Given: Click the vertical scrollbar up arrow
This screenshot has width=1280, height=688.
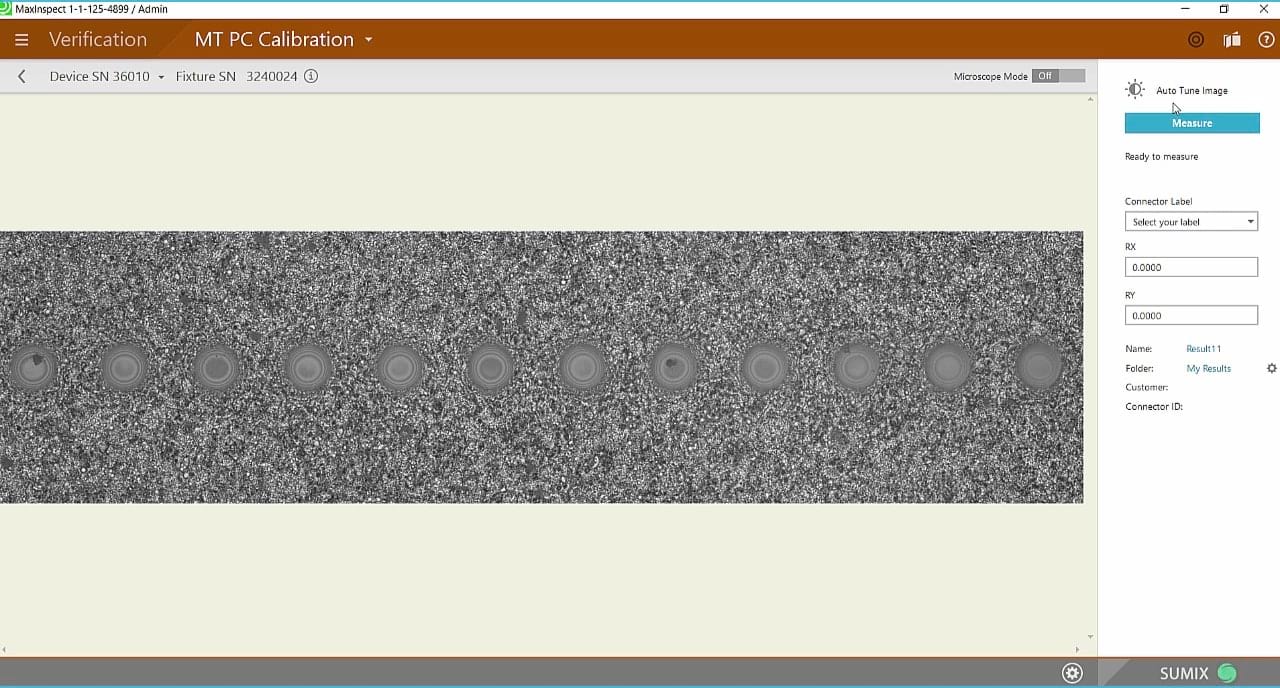Looking at the screenshot, I should click(x=1090, y=99).
